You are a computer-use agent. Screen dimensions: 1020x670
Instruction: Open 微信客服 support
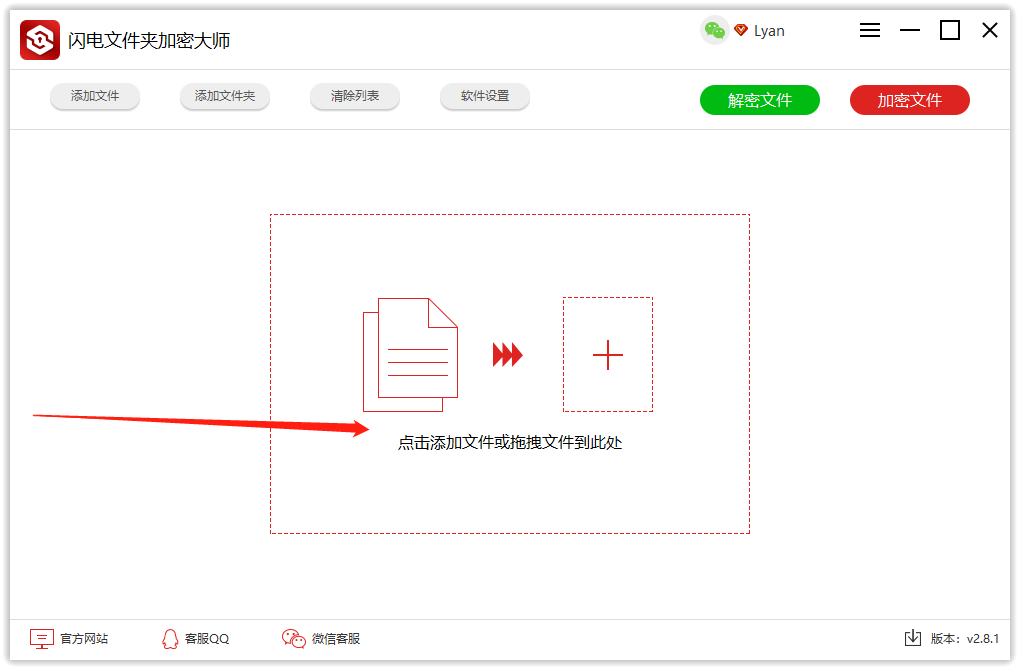click(336, 639)
